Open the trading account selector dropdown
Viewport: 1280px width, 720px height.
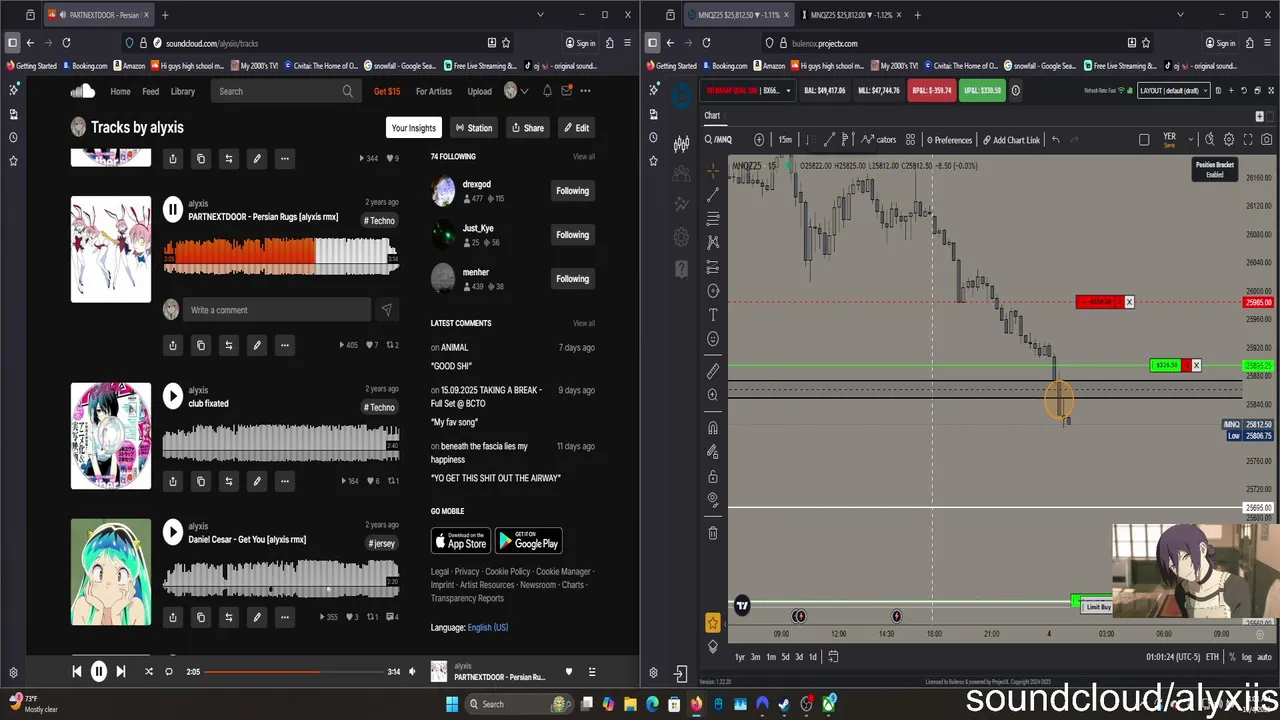tap(746, 90)
